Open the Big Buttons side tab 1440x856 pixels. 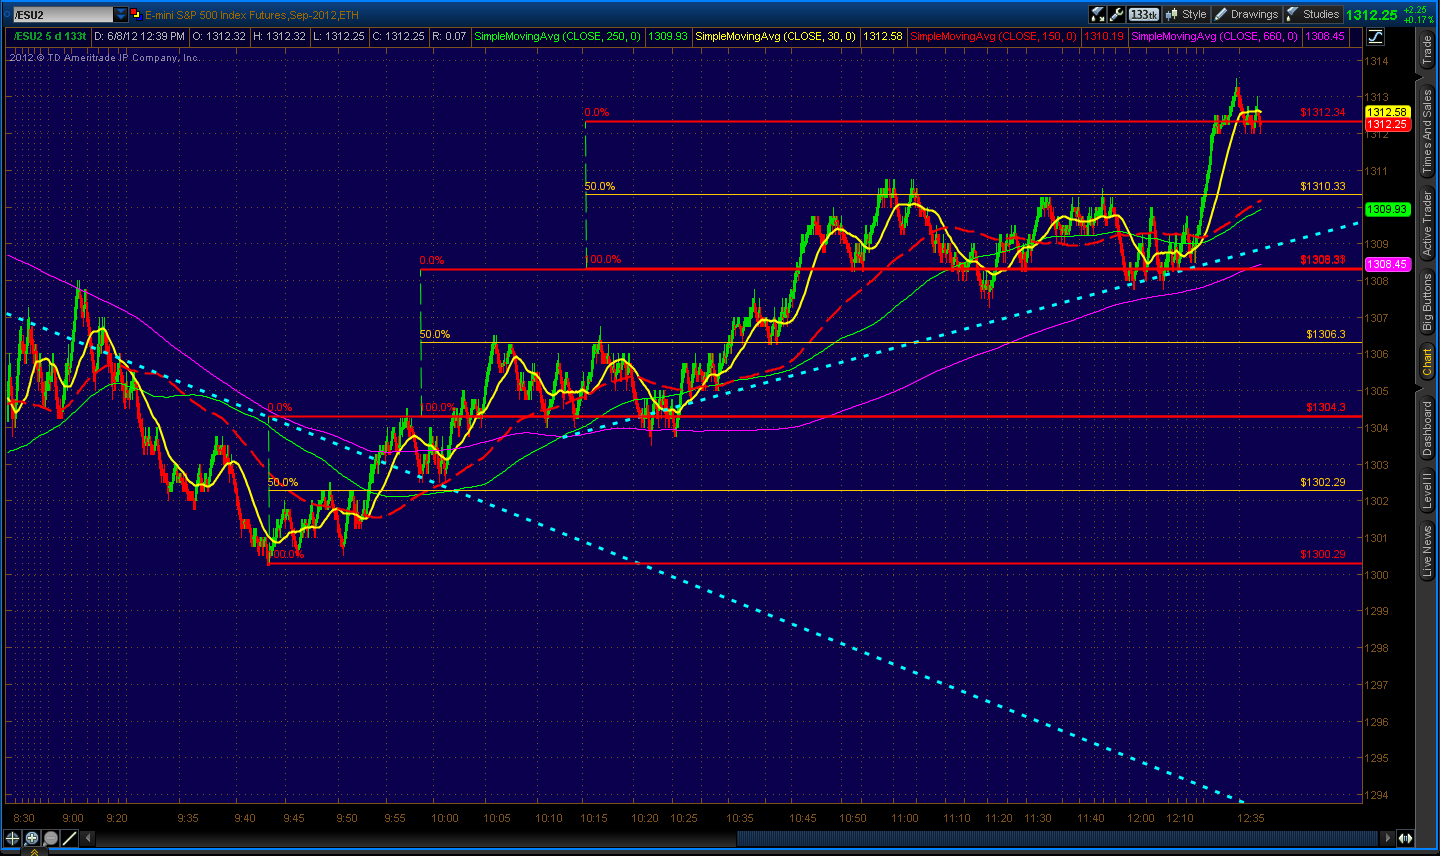[1427, 303]
